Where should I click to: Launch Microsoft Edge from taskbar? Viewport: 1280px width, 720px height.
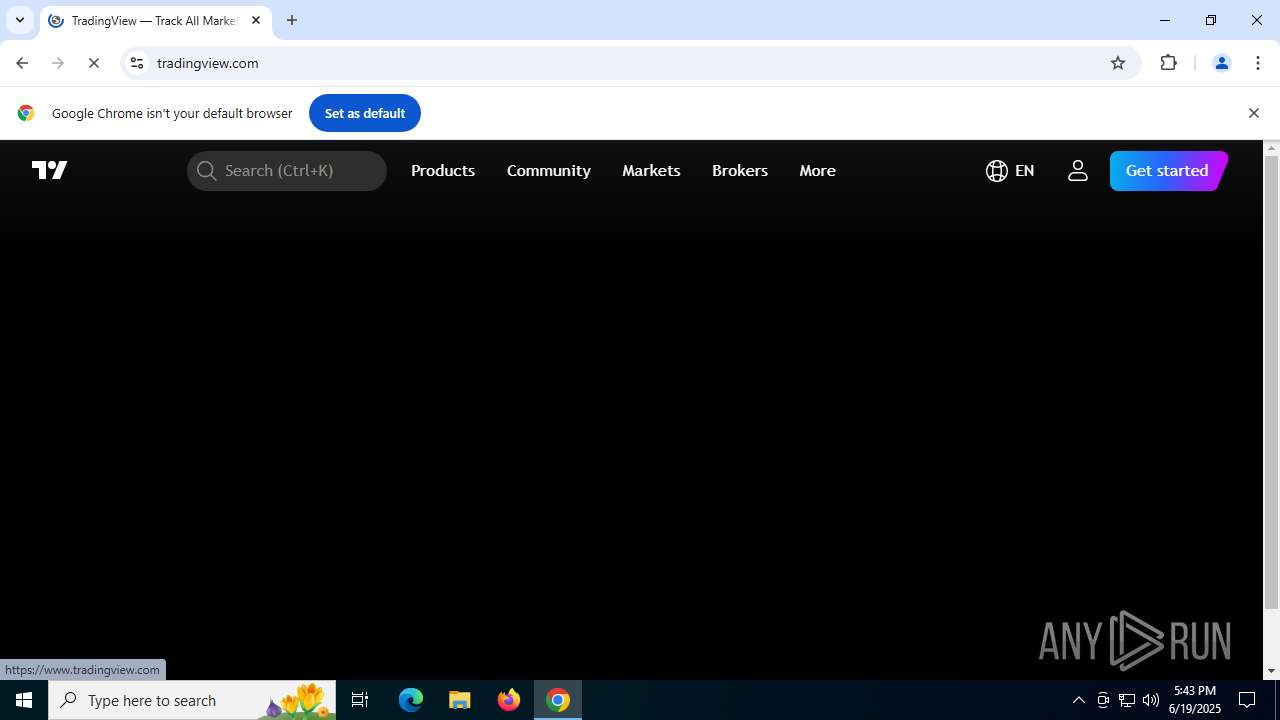pyautogui.click(x=411, y=700)
